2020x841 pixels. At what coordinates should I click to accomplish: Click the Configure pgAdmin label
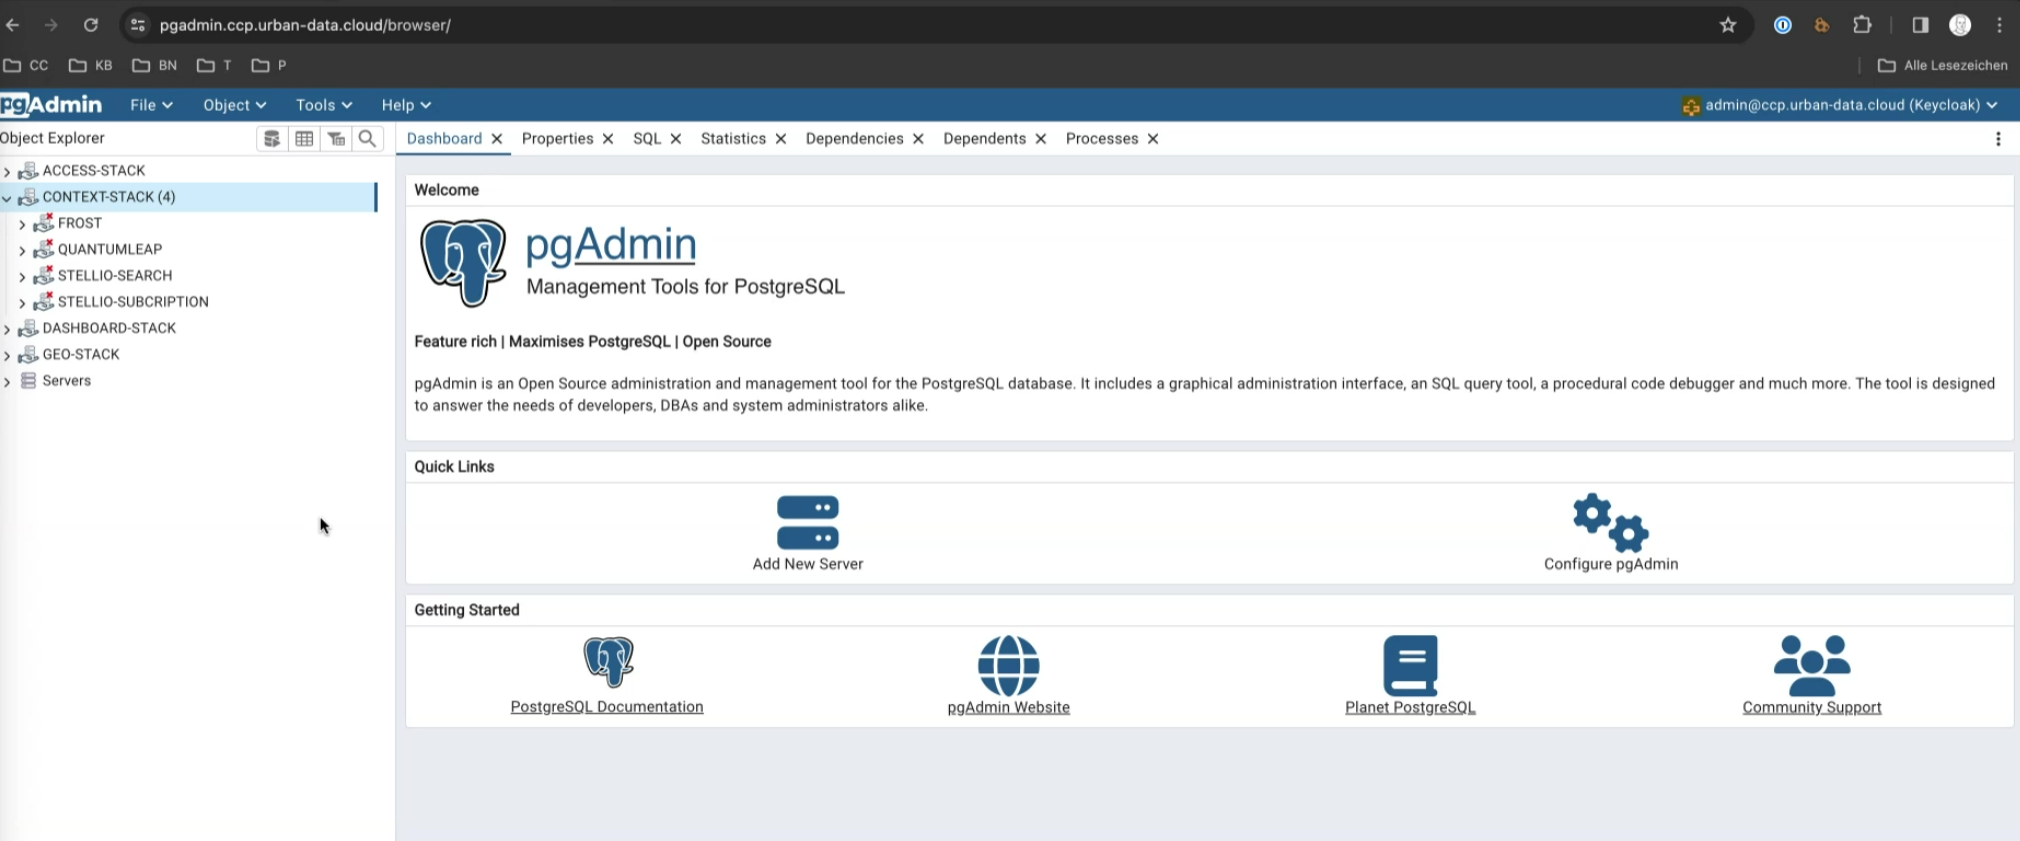click(1611, 564)
